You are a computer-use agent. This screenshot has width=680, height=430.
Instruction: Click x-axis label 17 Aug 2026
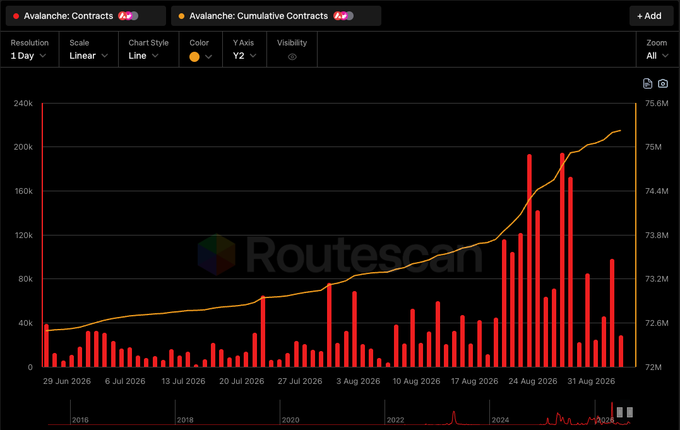click(474, 381)
